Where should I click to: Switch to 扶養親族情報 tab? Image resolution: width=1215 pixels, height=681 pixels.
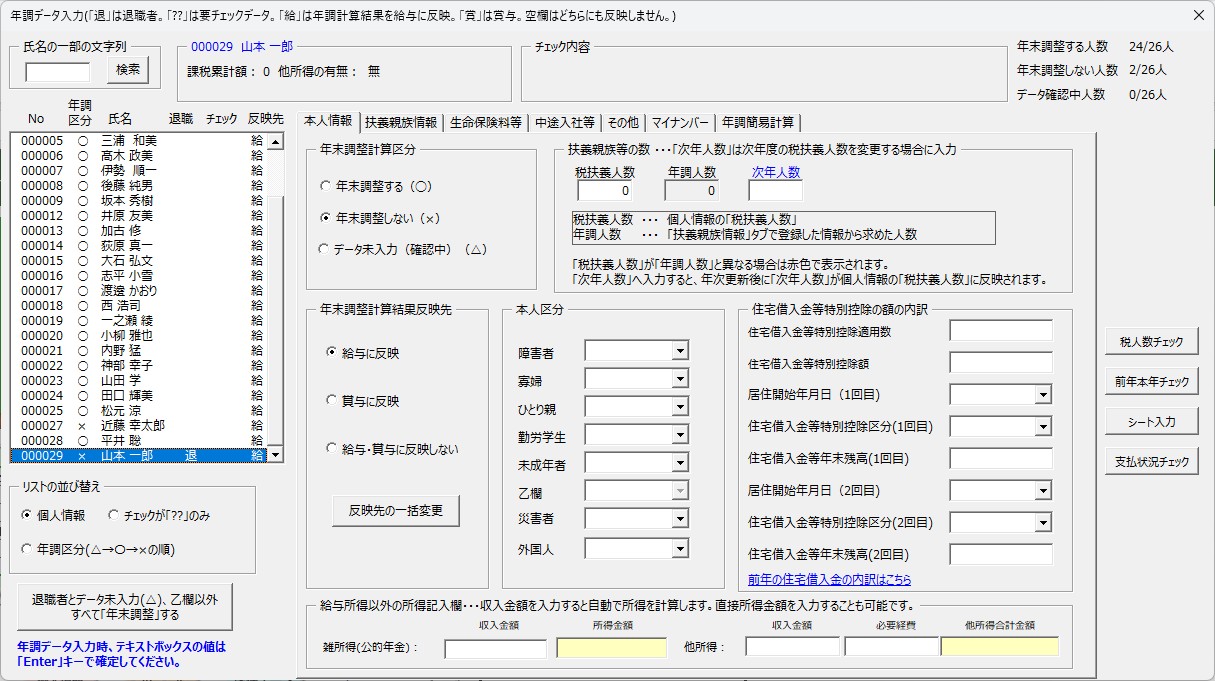tap(400, 122)
